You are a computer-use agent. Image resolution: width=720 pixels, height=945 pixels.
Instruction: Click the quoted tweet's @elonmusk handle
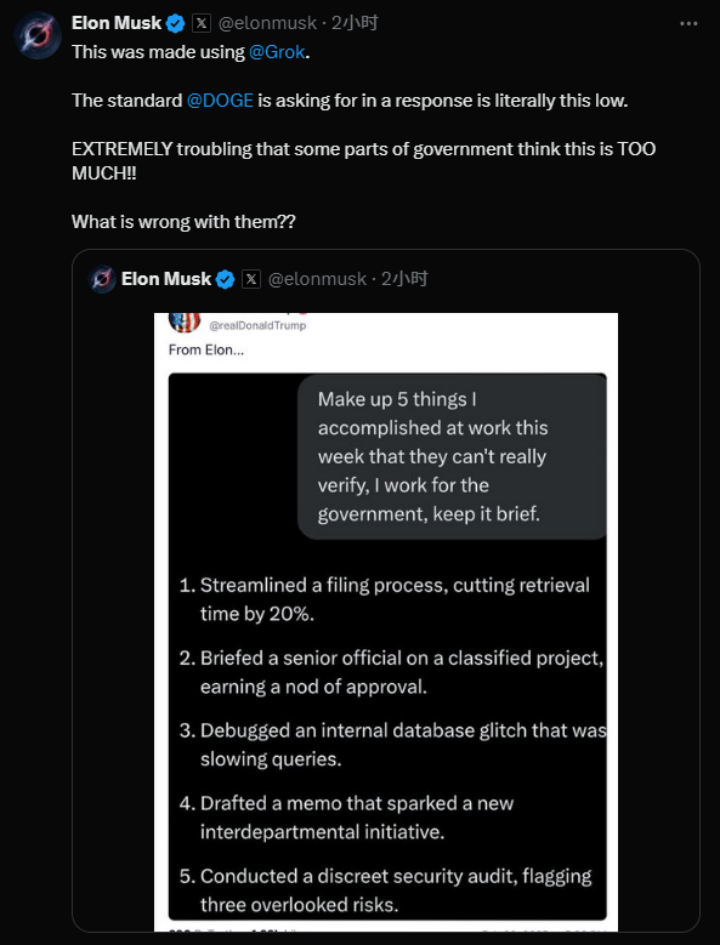pyautogui.click(x=317, y=279)
